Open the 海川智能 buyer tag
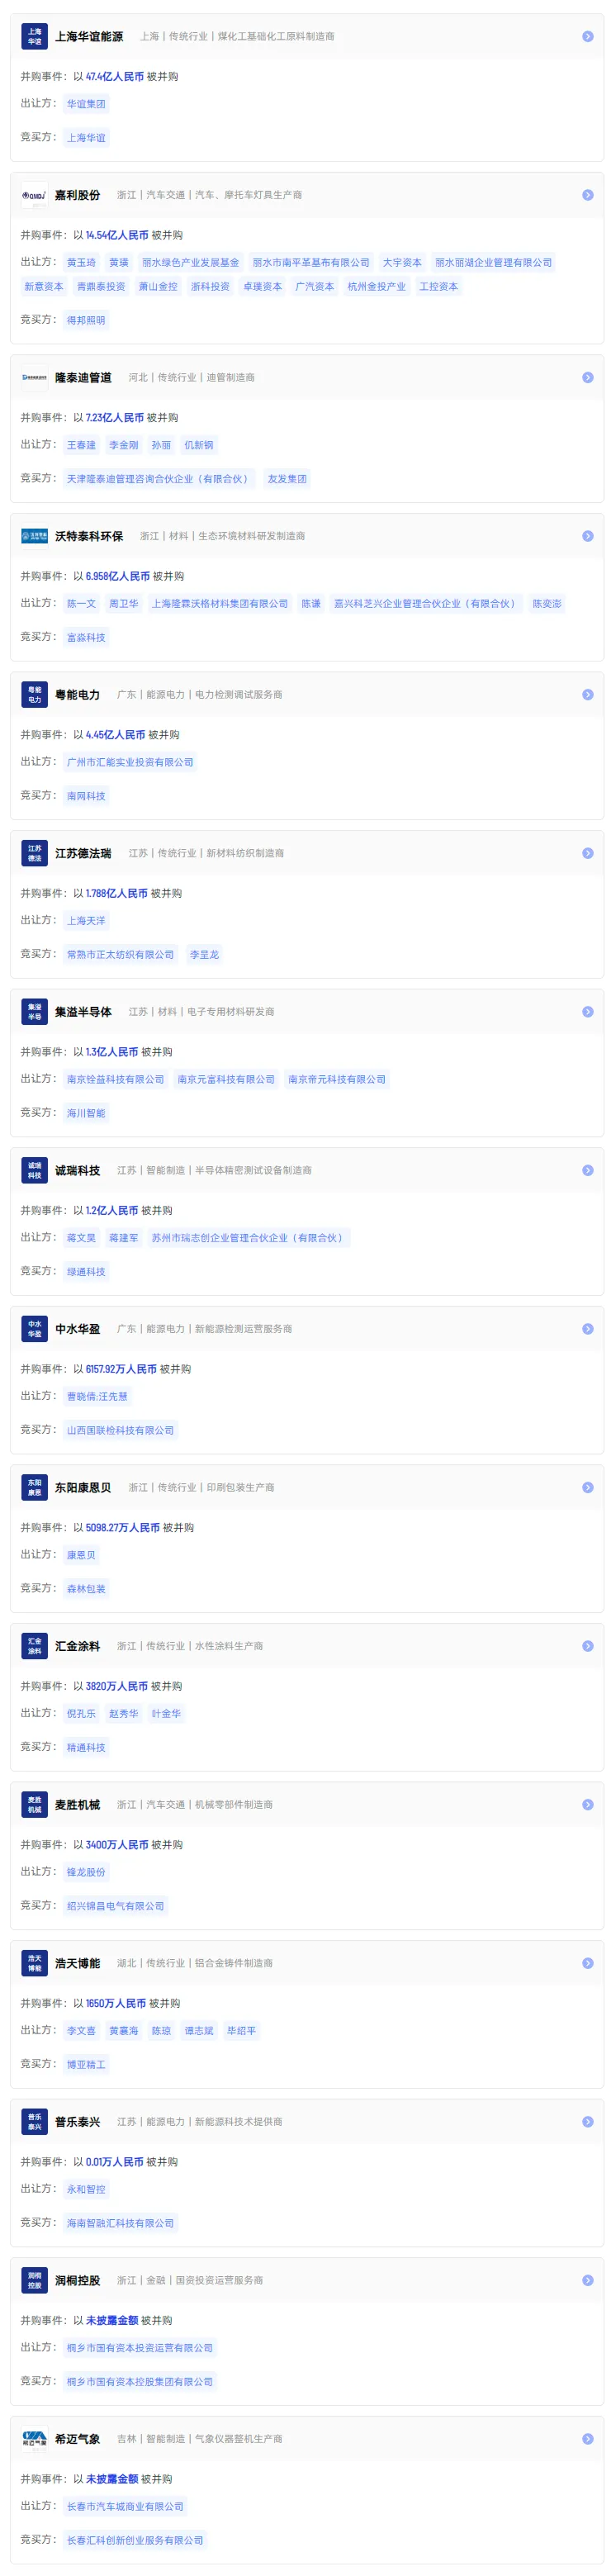Image resolution: width=616 pixels, height=2576 pixels. pos(86,1113)
